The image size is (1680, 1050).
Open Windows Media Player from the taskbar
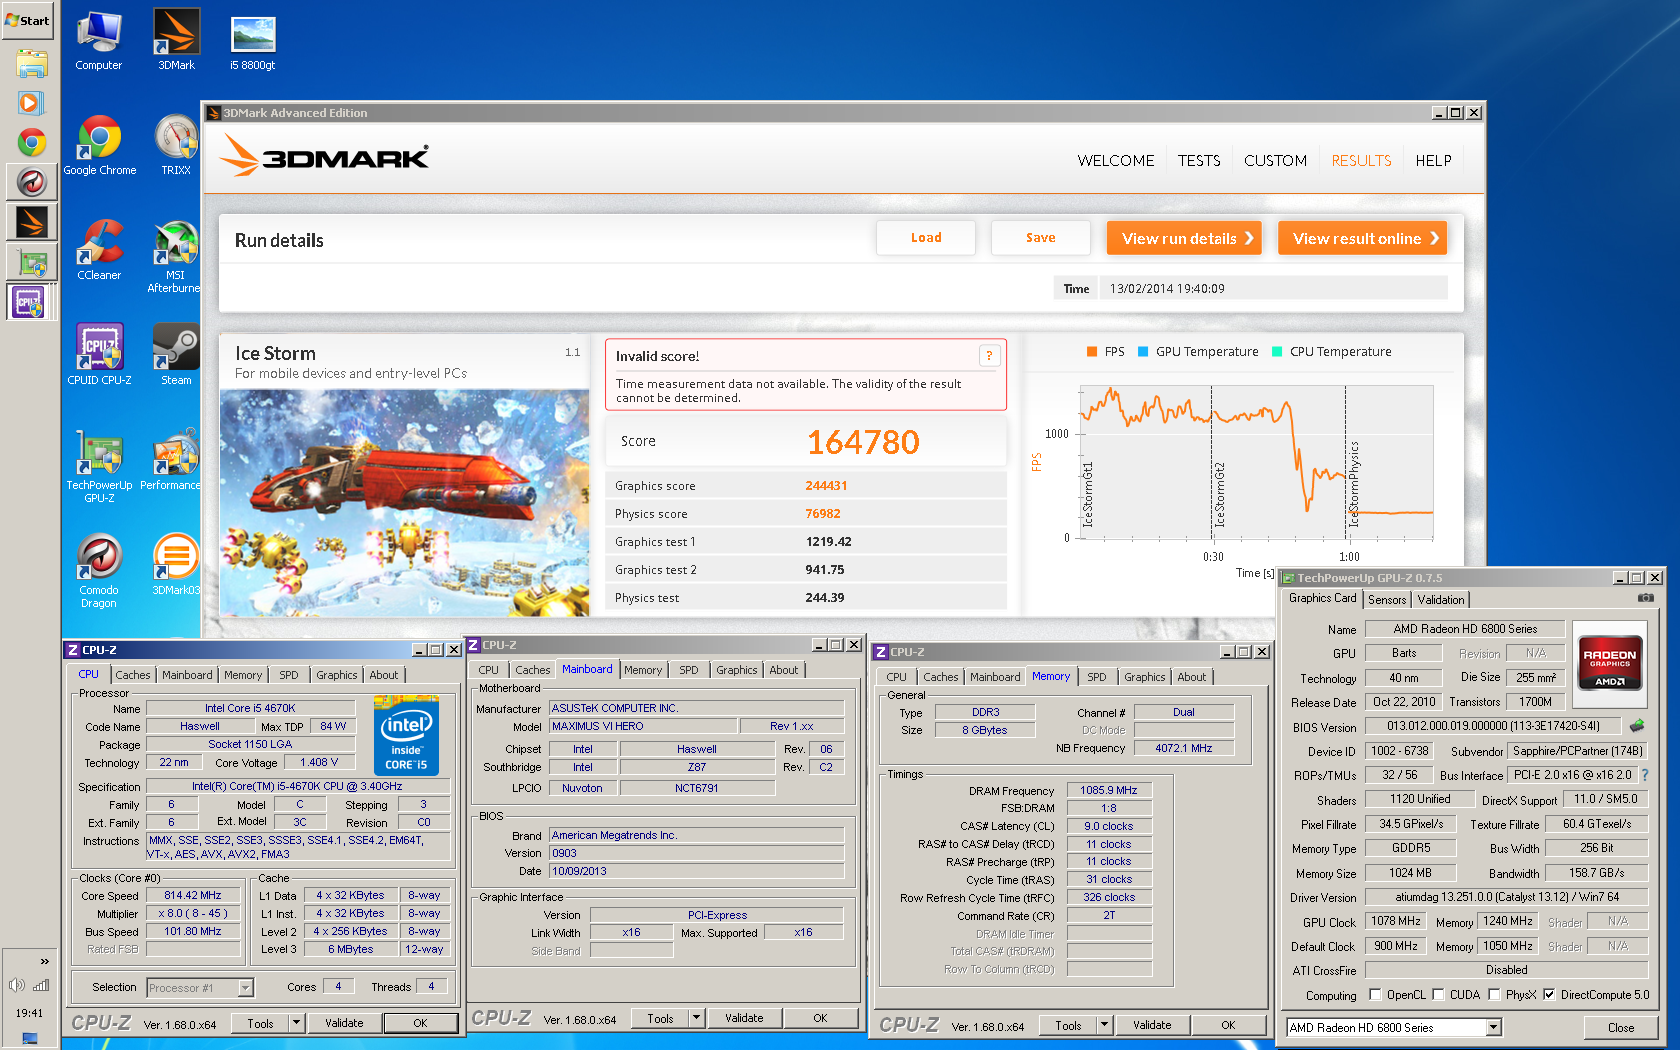coord(31,103)
